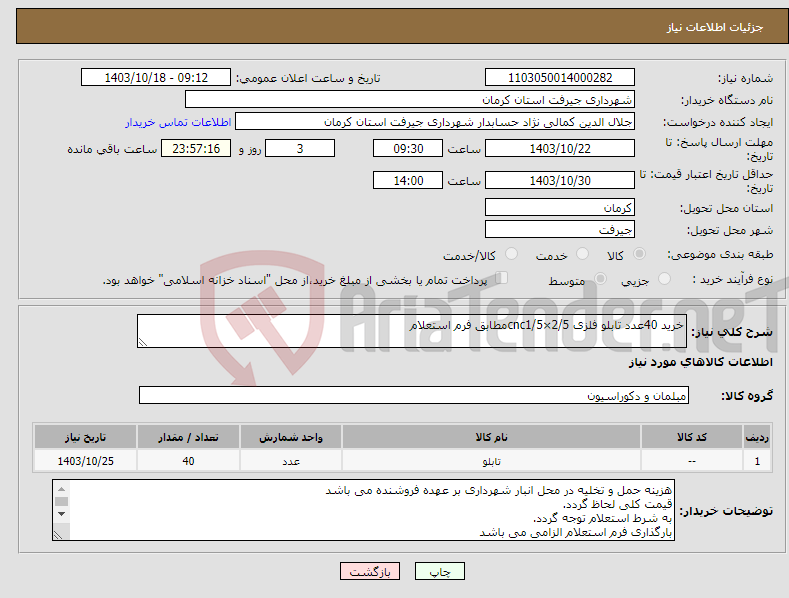Image resolution: width=789 pixels, height=598 pixels.
Task: Click the down arrow in buyer notes scrollbar
Action: pyautogui.click(x=61, y=514)
